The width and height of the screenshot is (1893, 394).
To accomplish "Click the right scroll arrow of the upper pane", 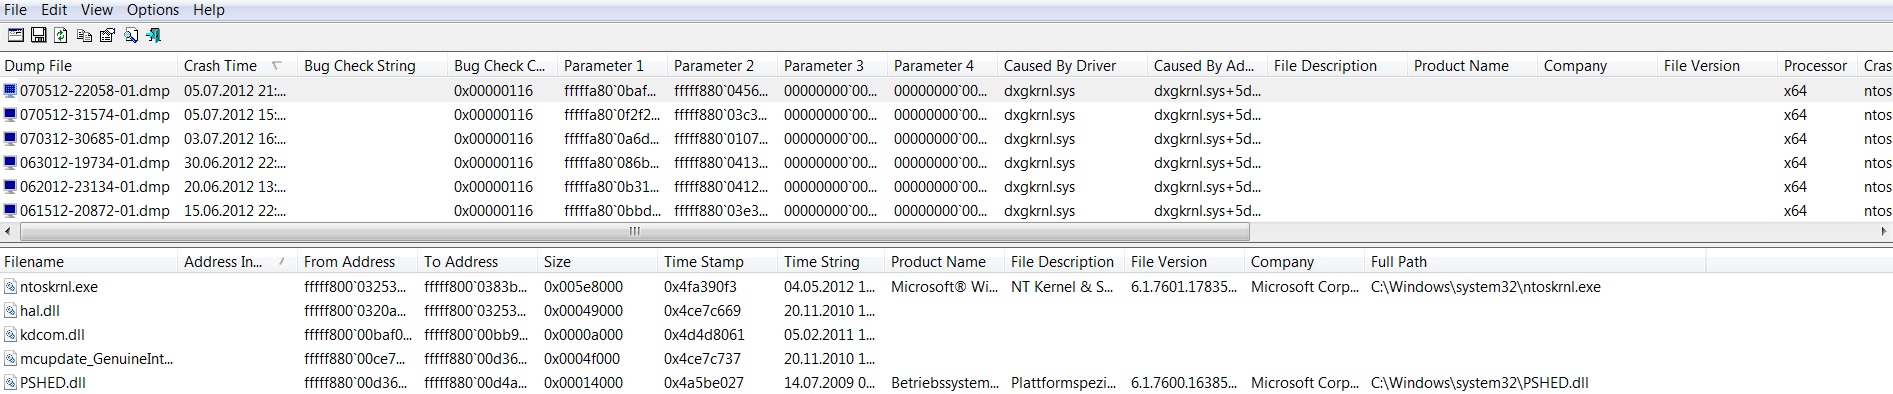I will click(1884, 232).
